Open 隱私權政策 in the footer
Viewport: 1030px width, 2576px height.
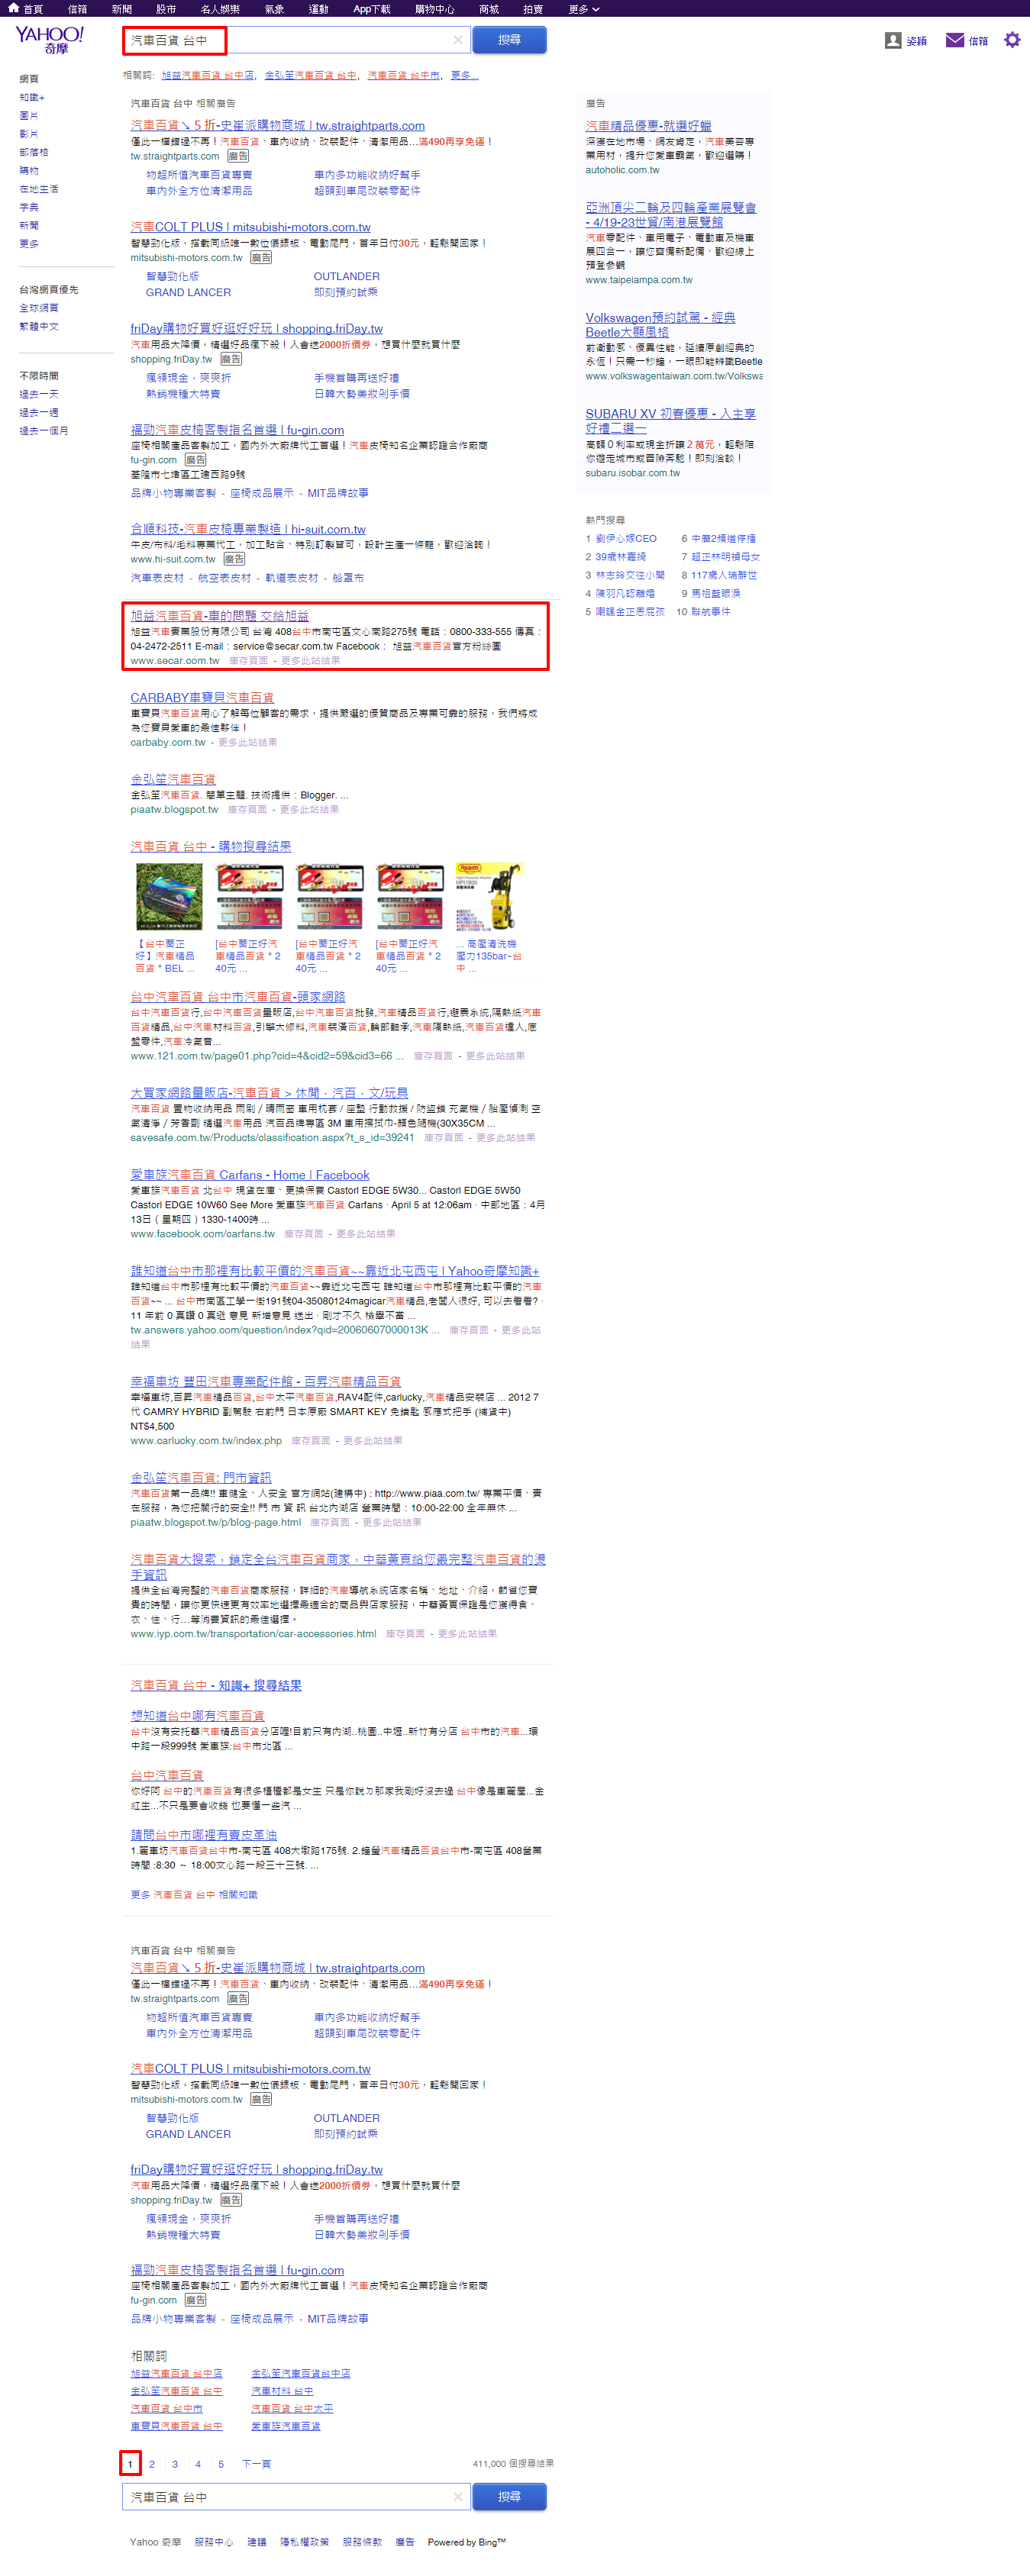pos(304,2541)
